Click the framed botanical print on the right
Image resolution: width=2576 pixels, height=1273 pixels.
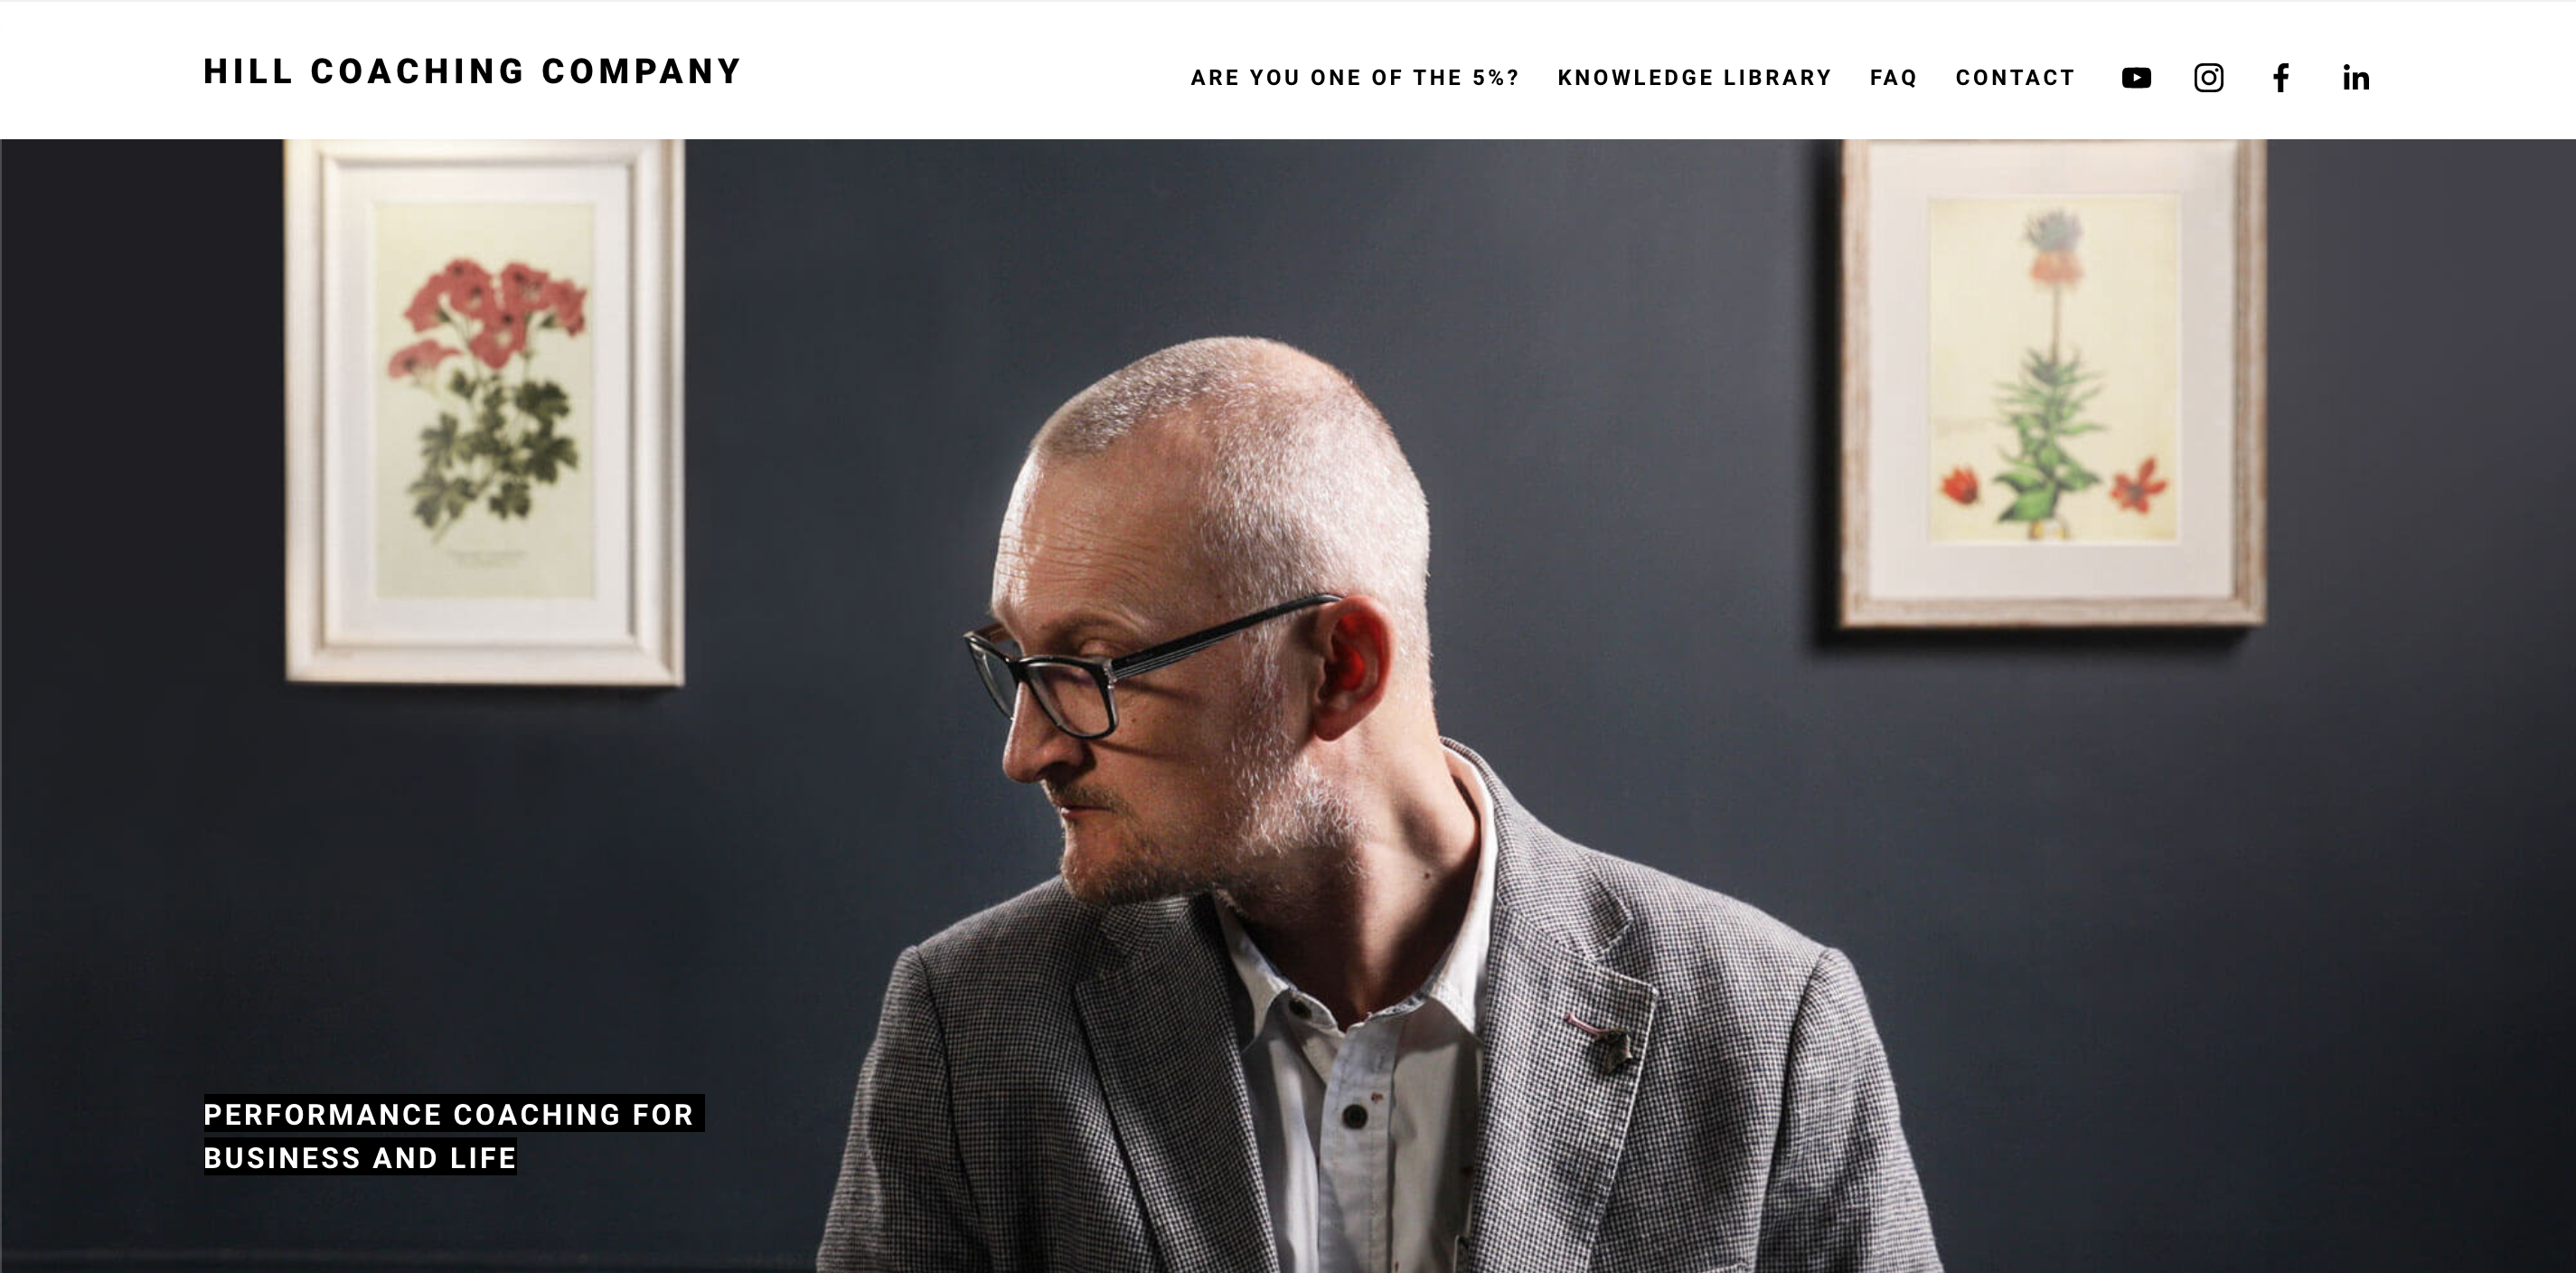2052,383
